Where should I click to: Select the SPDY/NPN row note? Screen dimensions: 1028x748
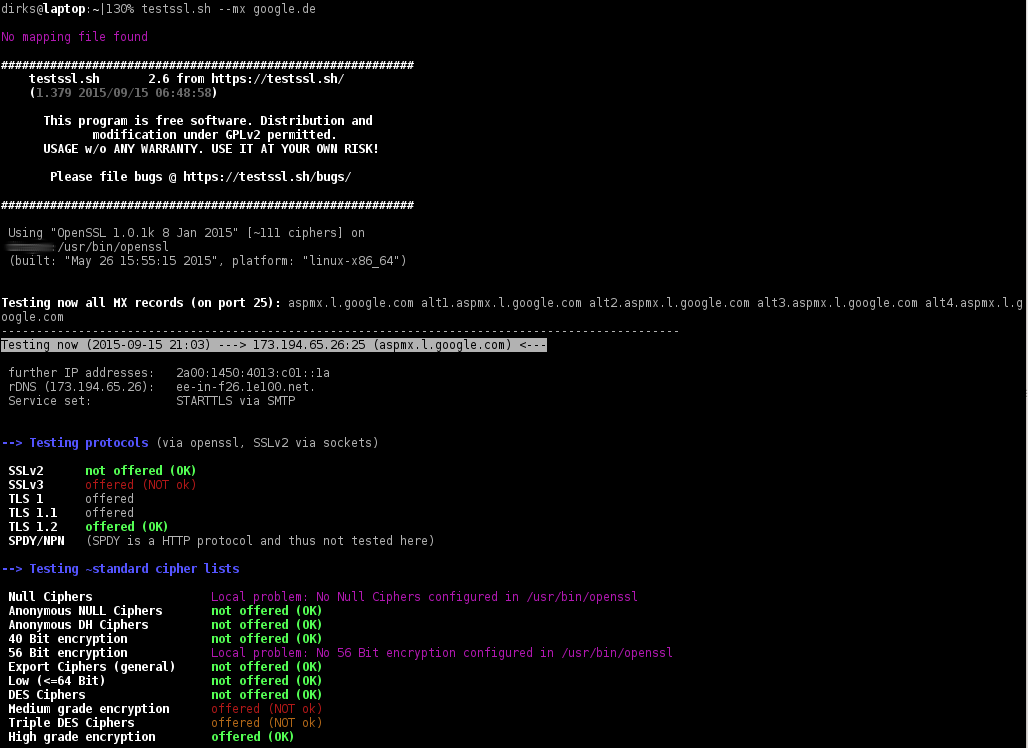(x=260, y=541)
